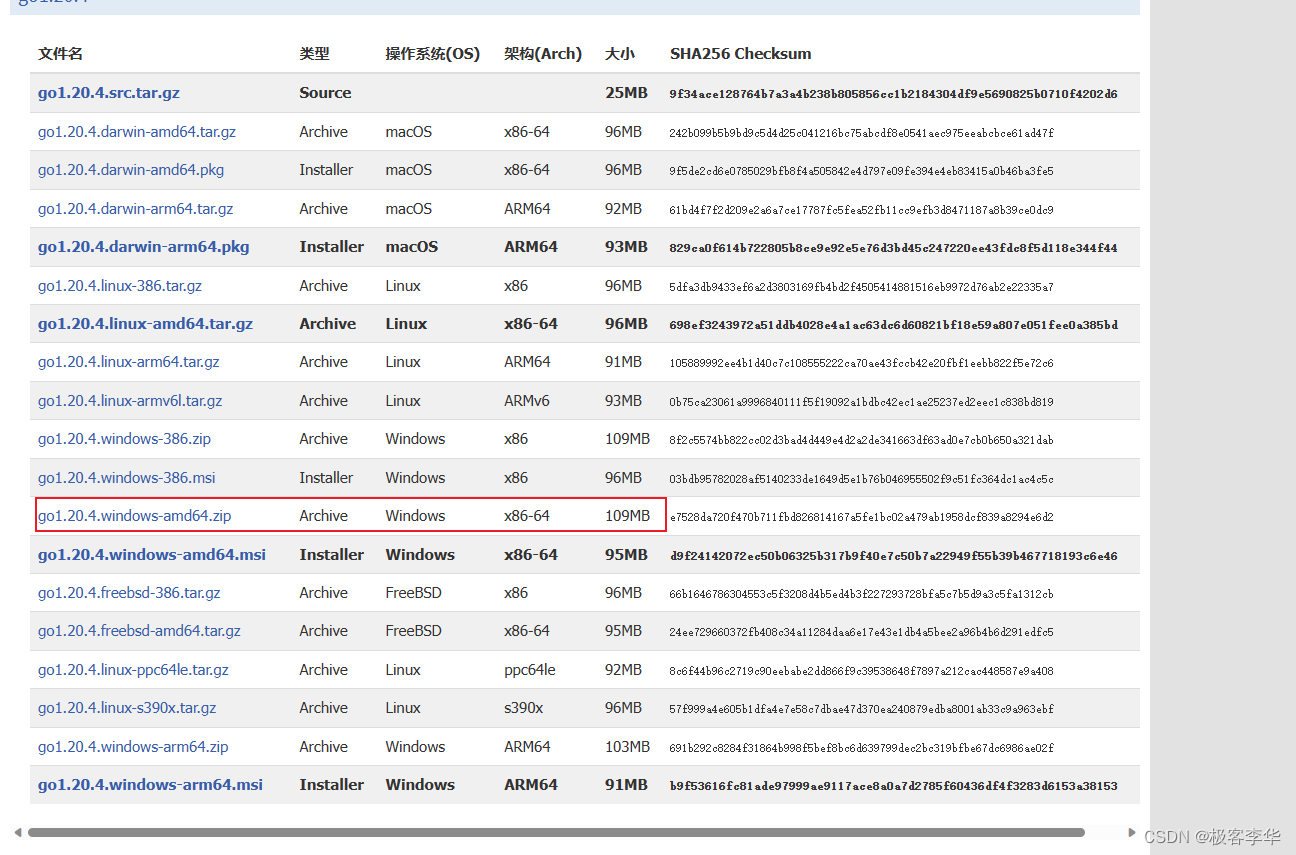This screenshot has width=1296, height=855.
Task: Click 91MB size in windows-arm64.msi row
Action: (626, 785)
